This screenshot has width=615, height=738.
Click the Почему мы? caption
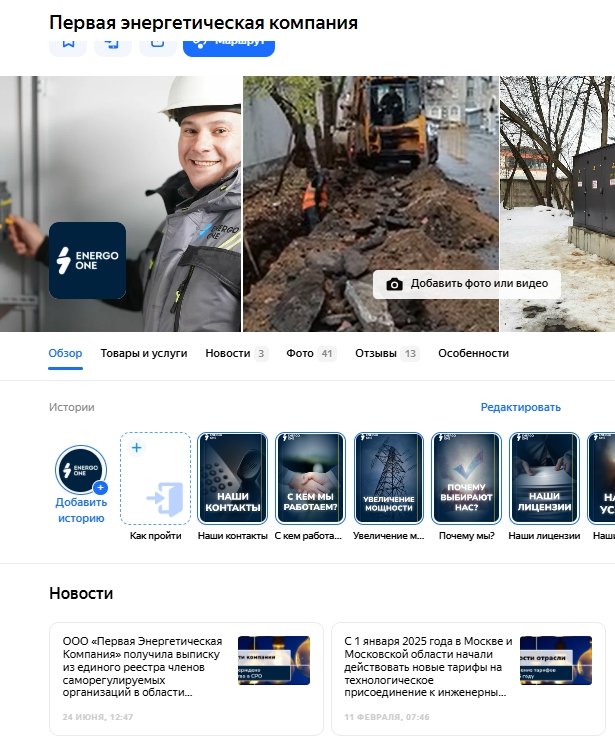[x=467, y=536]
